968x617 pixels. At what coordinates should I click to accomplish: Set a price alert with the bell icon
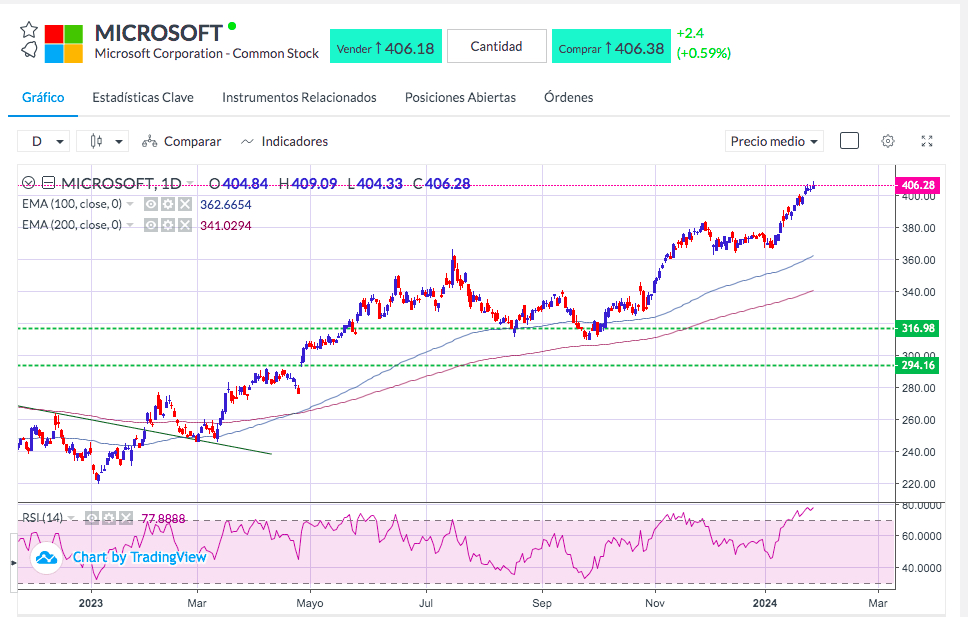pos(29,50)
